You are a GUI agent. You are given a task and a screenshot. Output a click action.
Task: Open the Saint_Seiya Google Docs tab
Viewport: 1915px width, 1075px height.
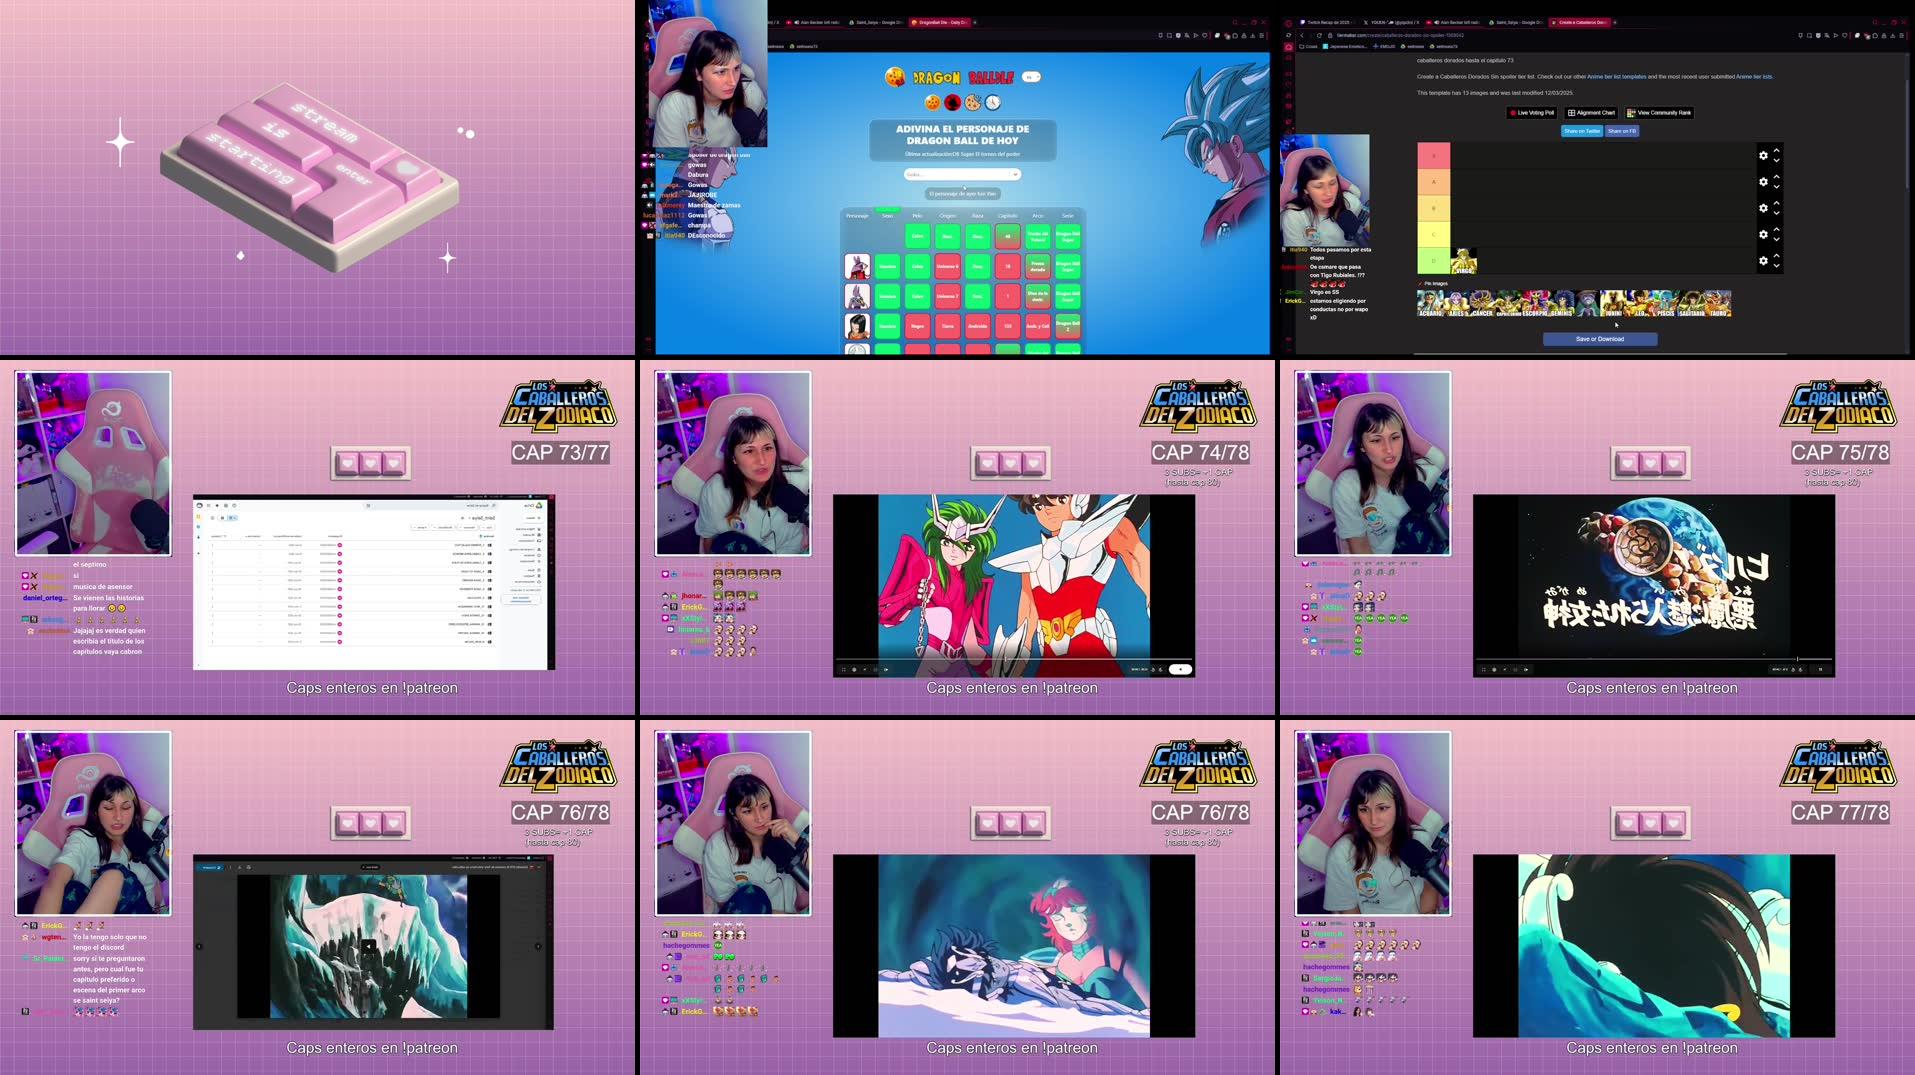point(1517,22)
